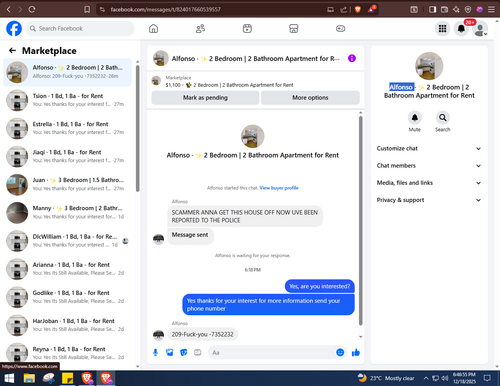Click the conversation list scrollbar

pos(138,128)
